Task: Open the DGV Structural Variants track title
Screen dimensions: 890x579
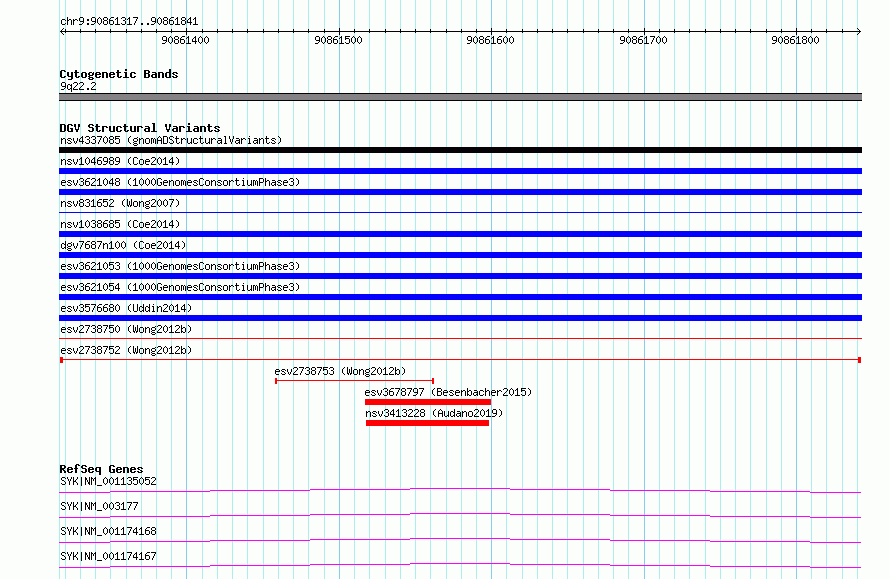Action: (140, 128)
